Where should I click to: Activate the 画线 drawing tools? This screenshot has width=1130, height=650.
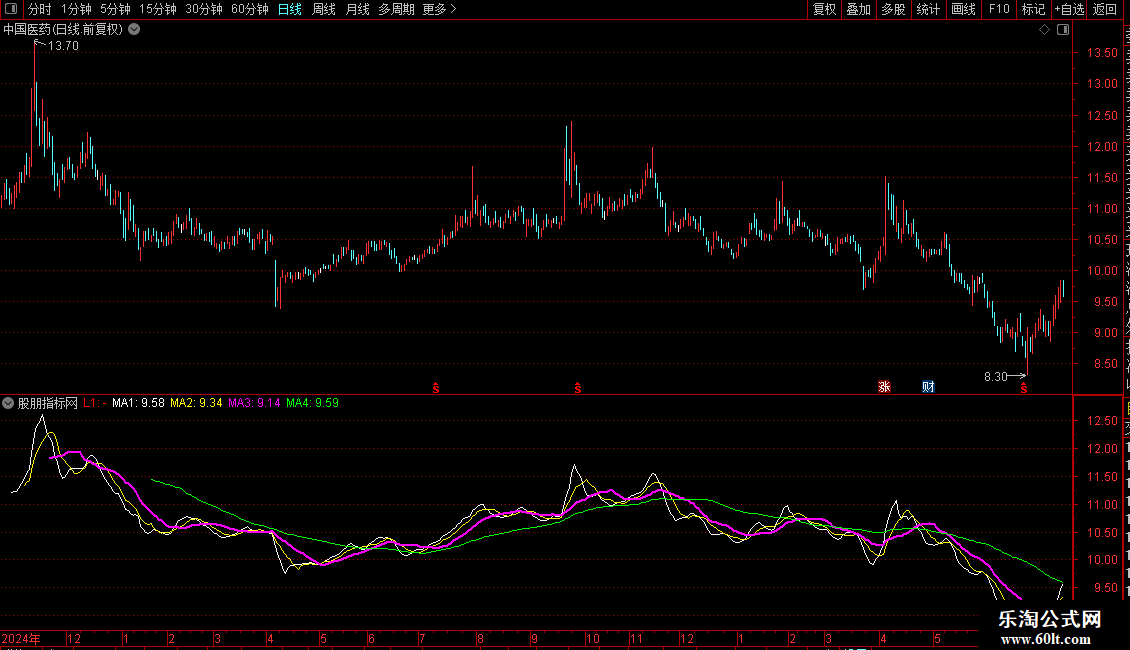click(963, 9)
